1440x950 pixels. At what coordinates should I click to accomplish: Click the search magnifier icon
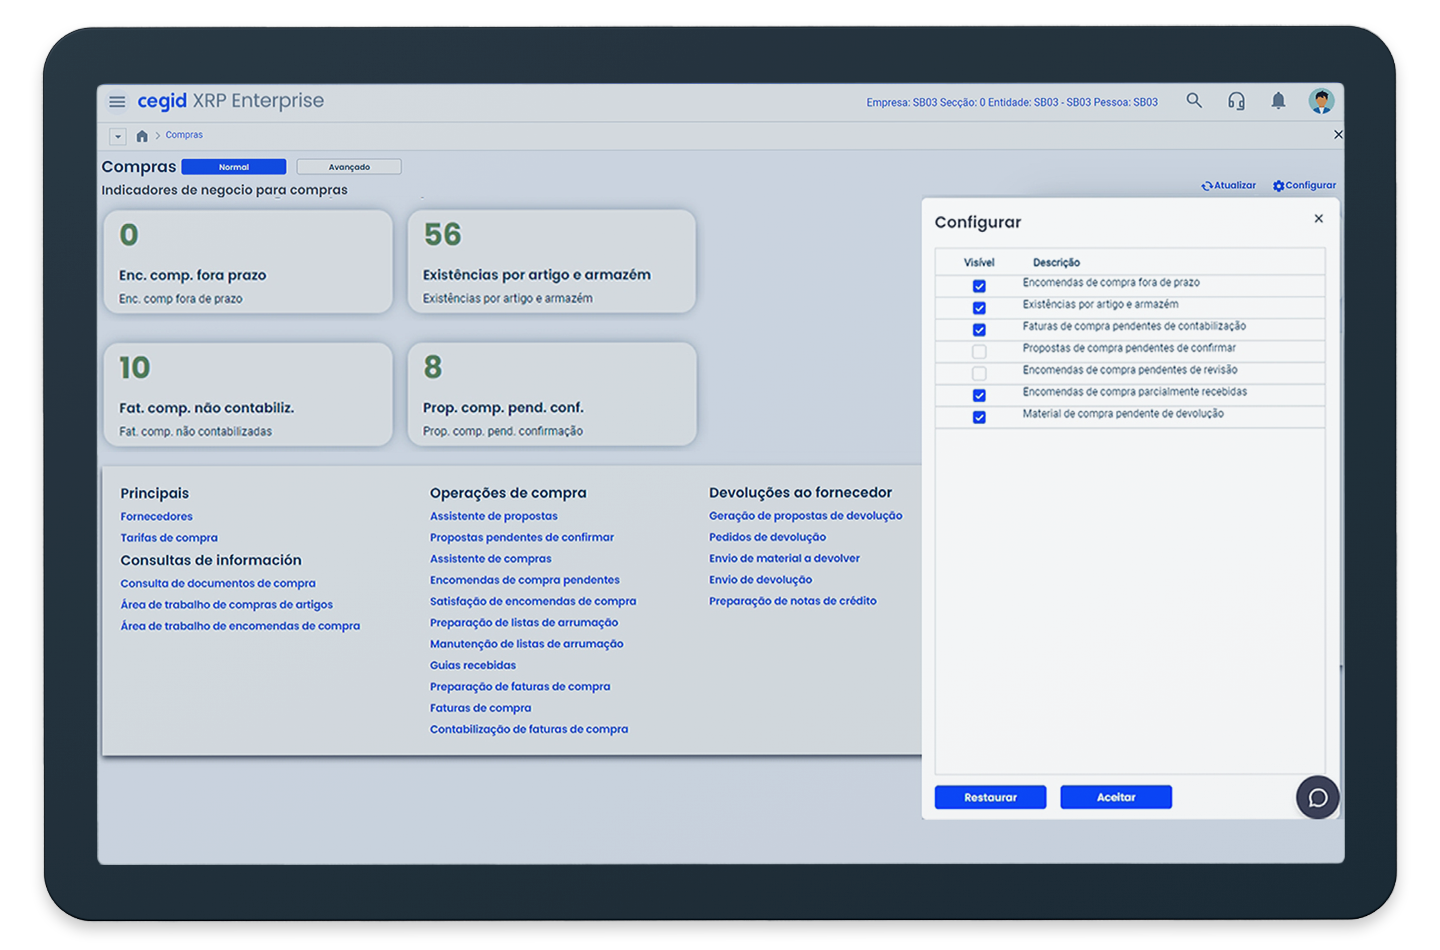(x=1194, y=101)
